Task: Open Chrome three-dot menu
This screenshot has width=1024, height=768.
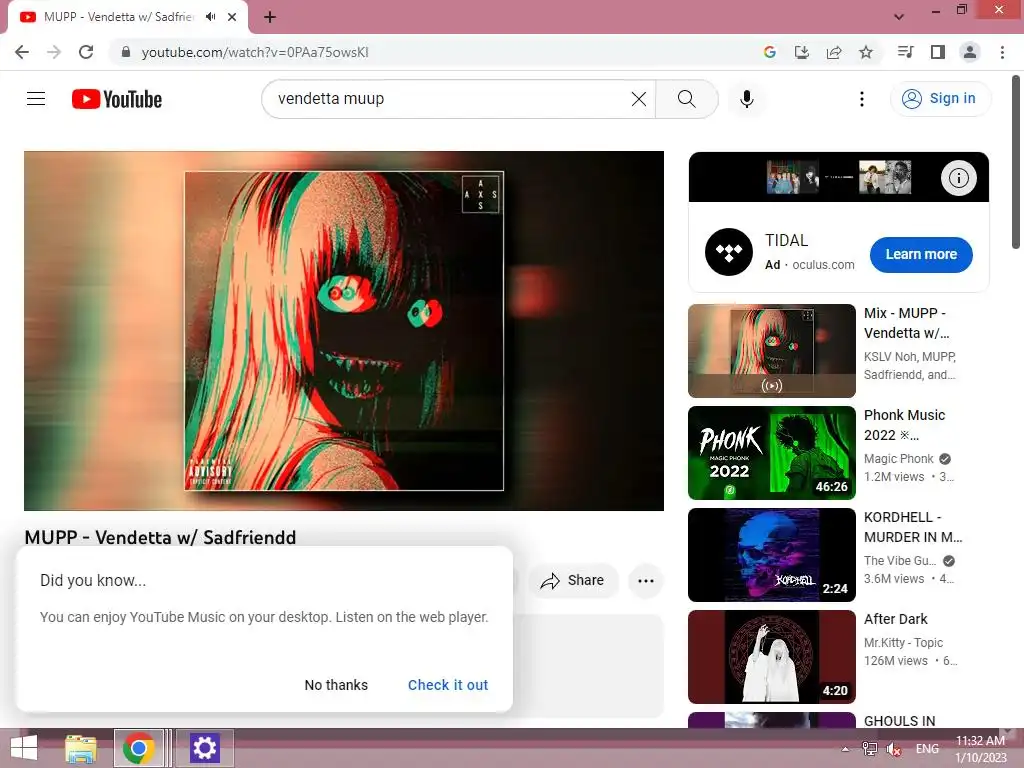Action: [1002, 52]
